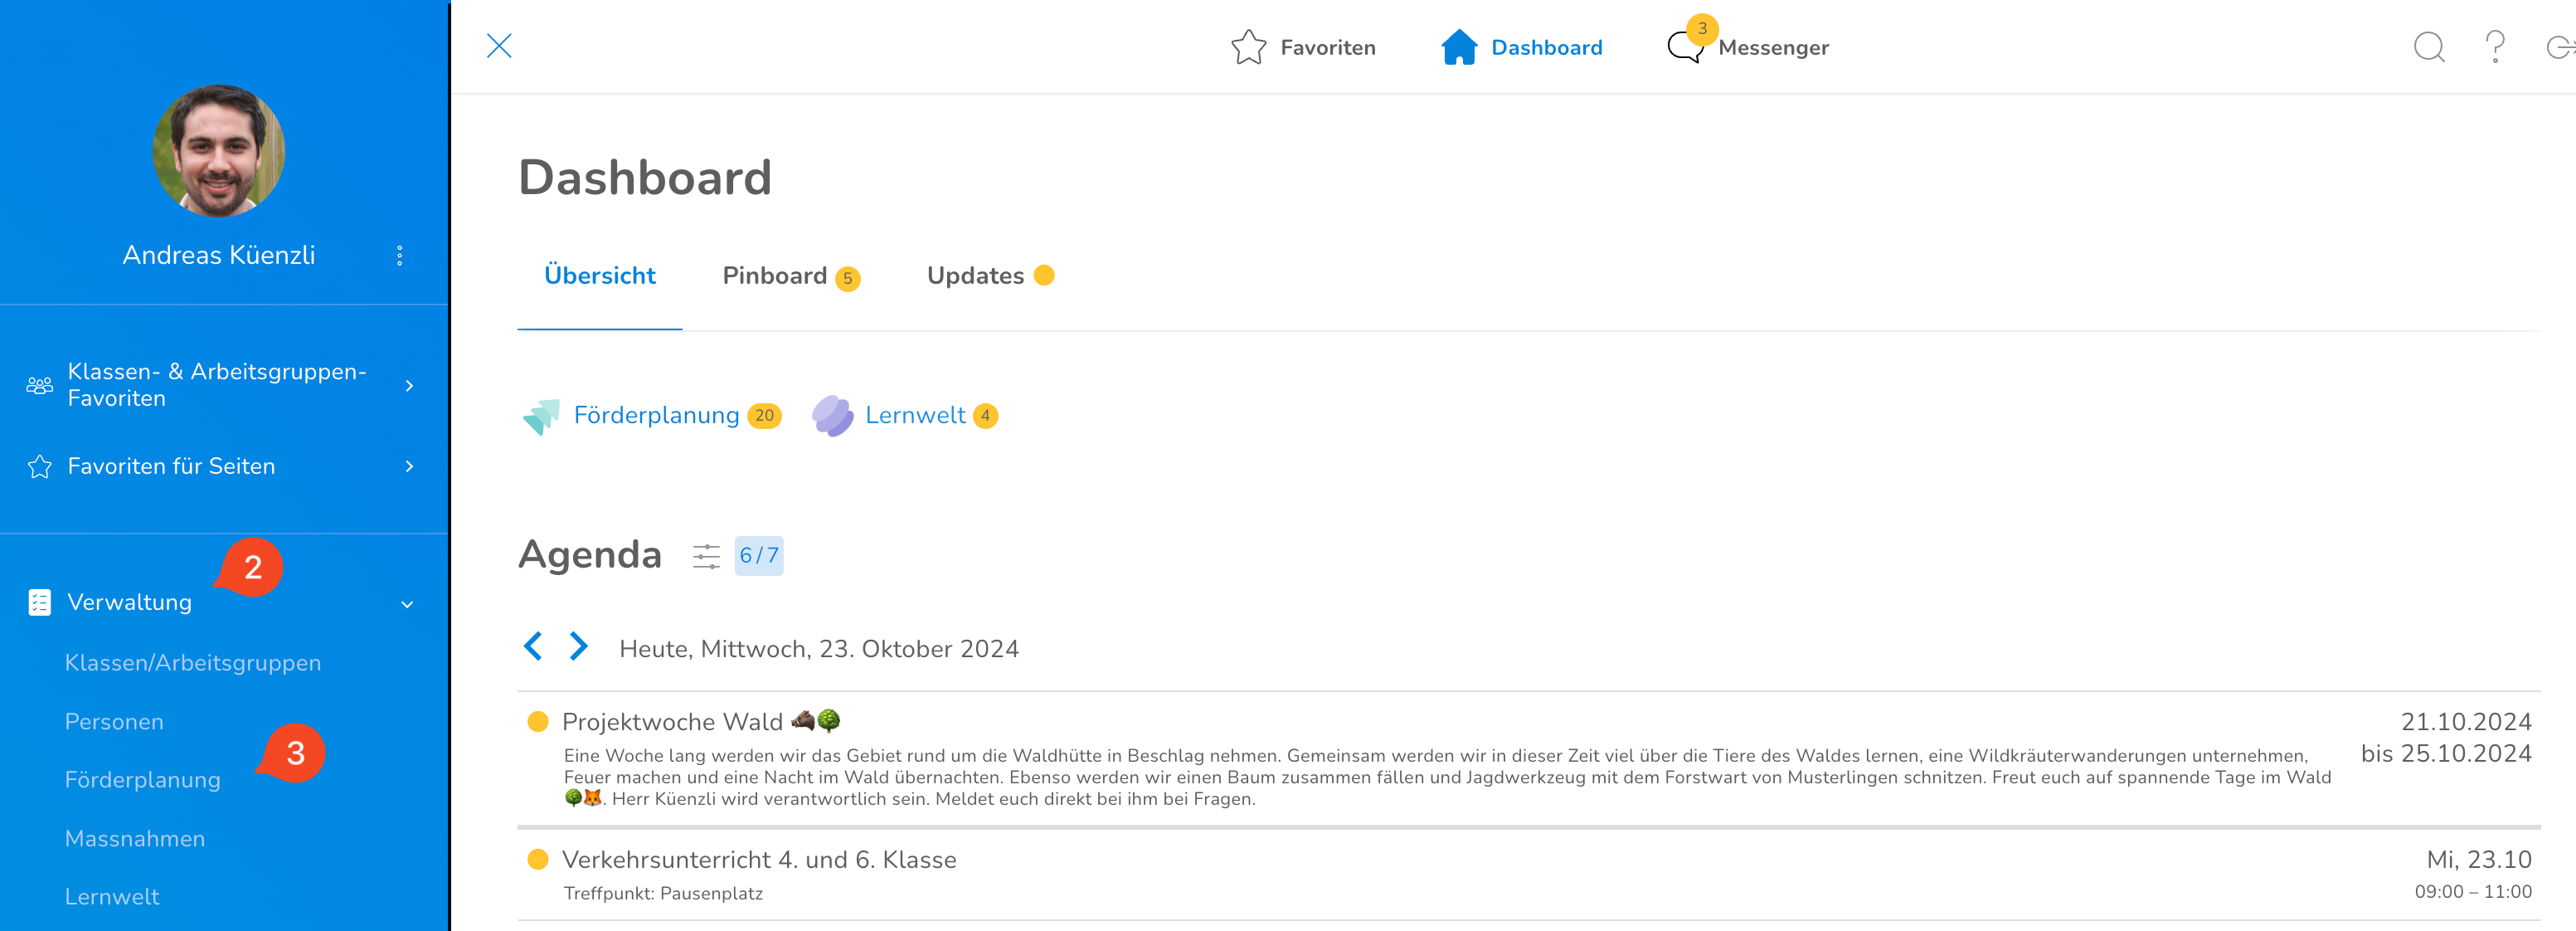Open Personen in the Verwaltung menu

(x=114, y=721)
